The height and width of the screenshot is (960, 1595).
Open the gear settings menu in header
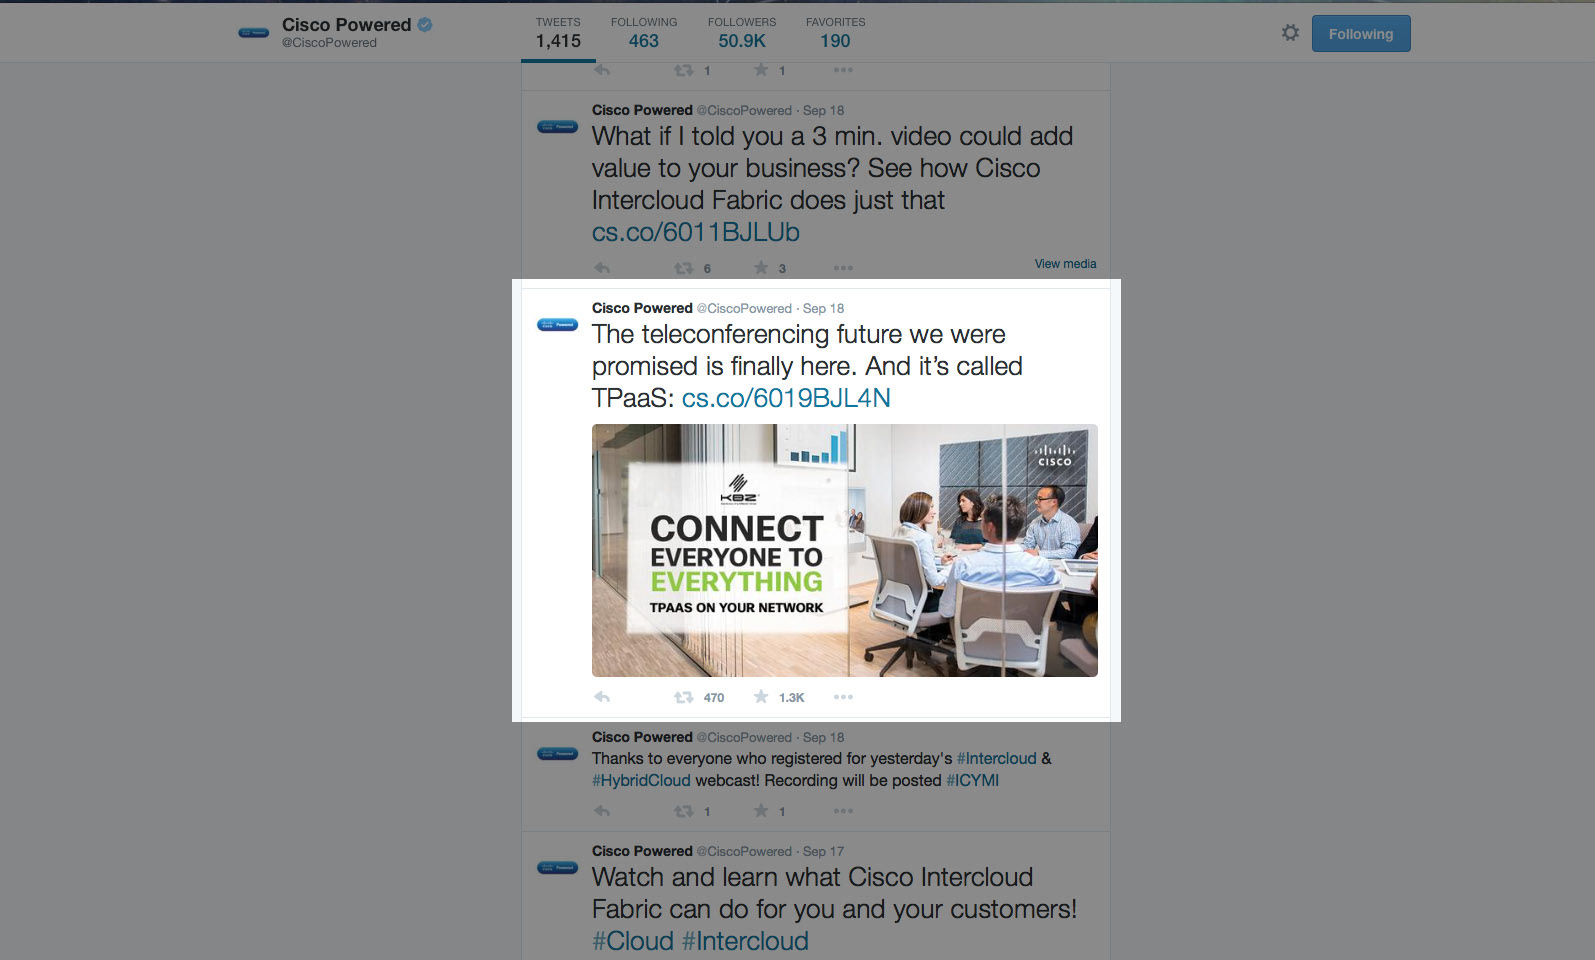pyautogui.click(x=1290, y=33)
